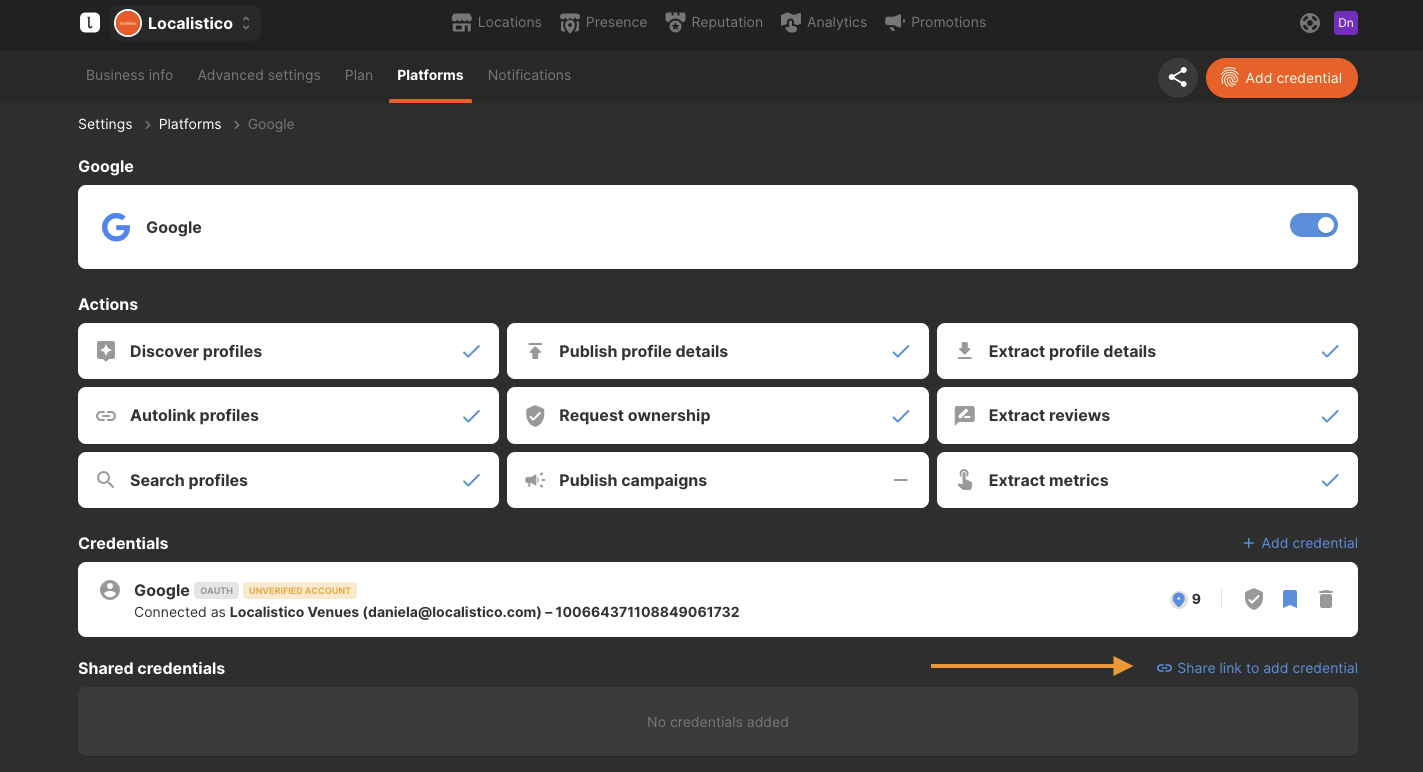Switch to the Business info tab

tap(129, 75)
